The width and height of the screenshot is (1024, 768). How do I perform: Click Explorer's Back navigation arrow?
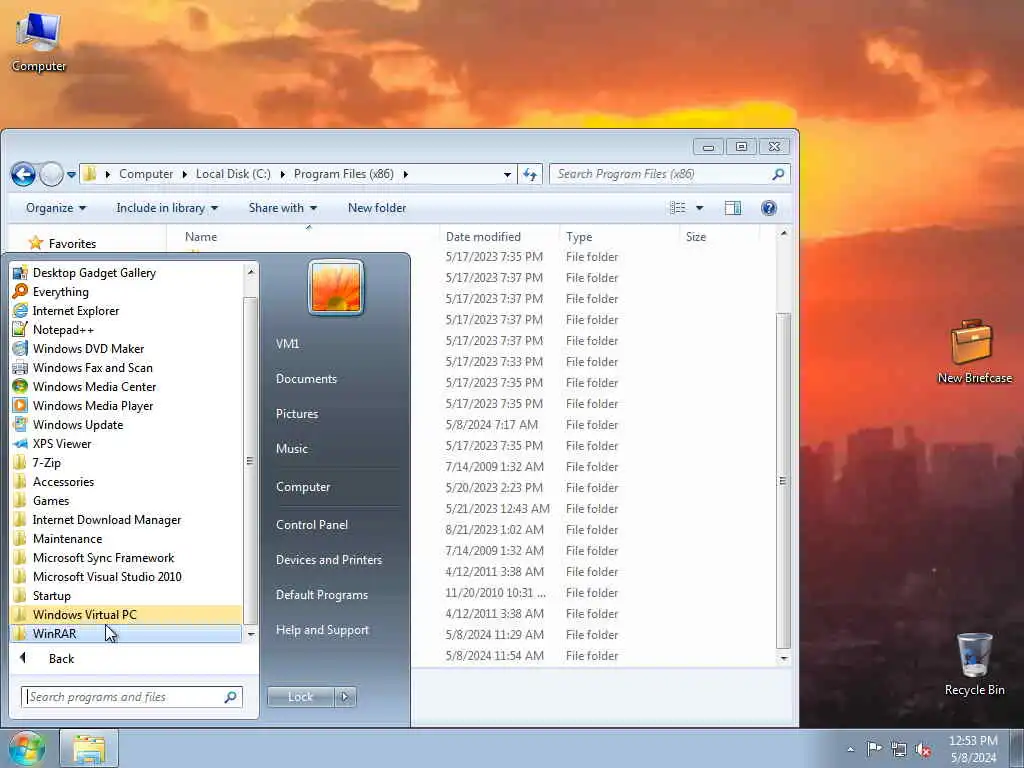pos(24,174)
